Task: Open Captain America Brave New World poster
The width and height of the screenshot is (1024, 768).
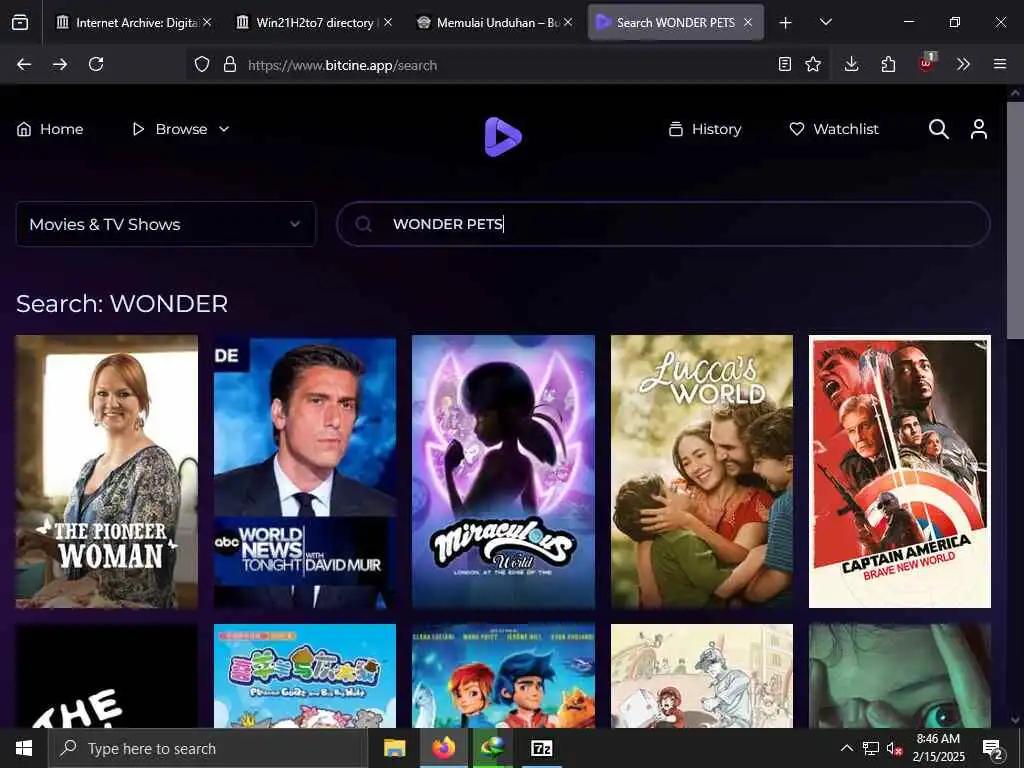Action: coord(900,472)
